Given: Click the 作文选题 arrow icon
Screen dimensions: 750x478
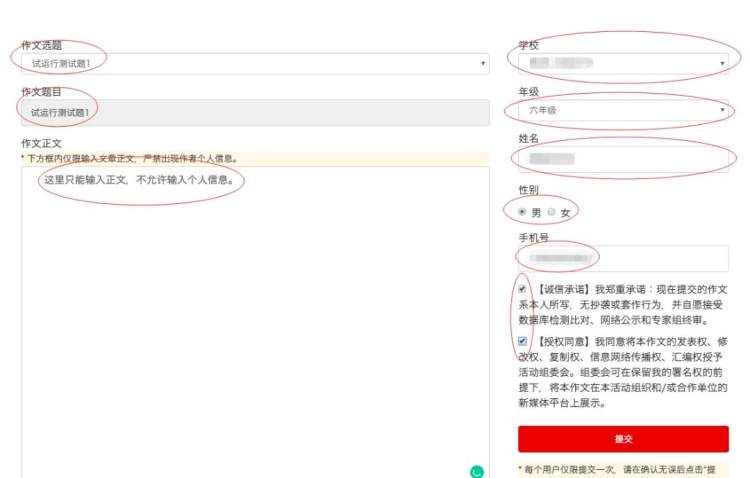Looking at the screenshot, I should tap(483, 63).
